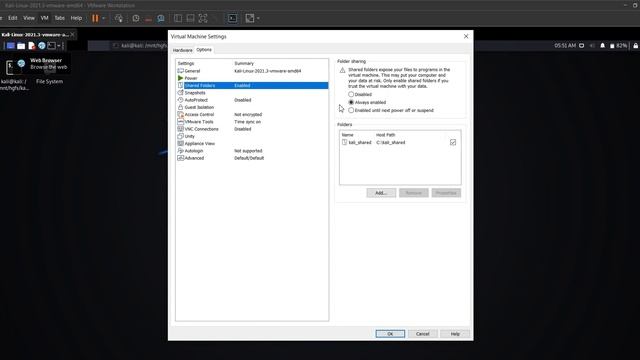This screenshot has height=360, width=640.
Task: Select the Advanced settings row
Action: click(x=252, y=158)
